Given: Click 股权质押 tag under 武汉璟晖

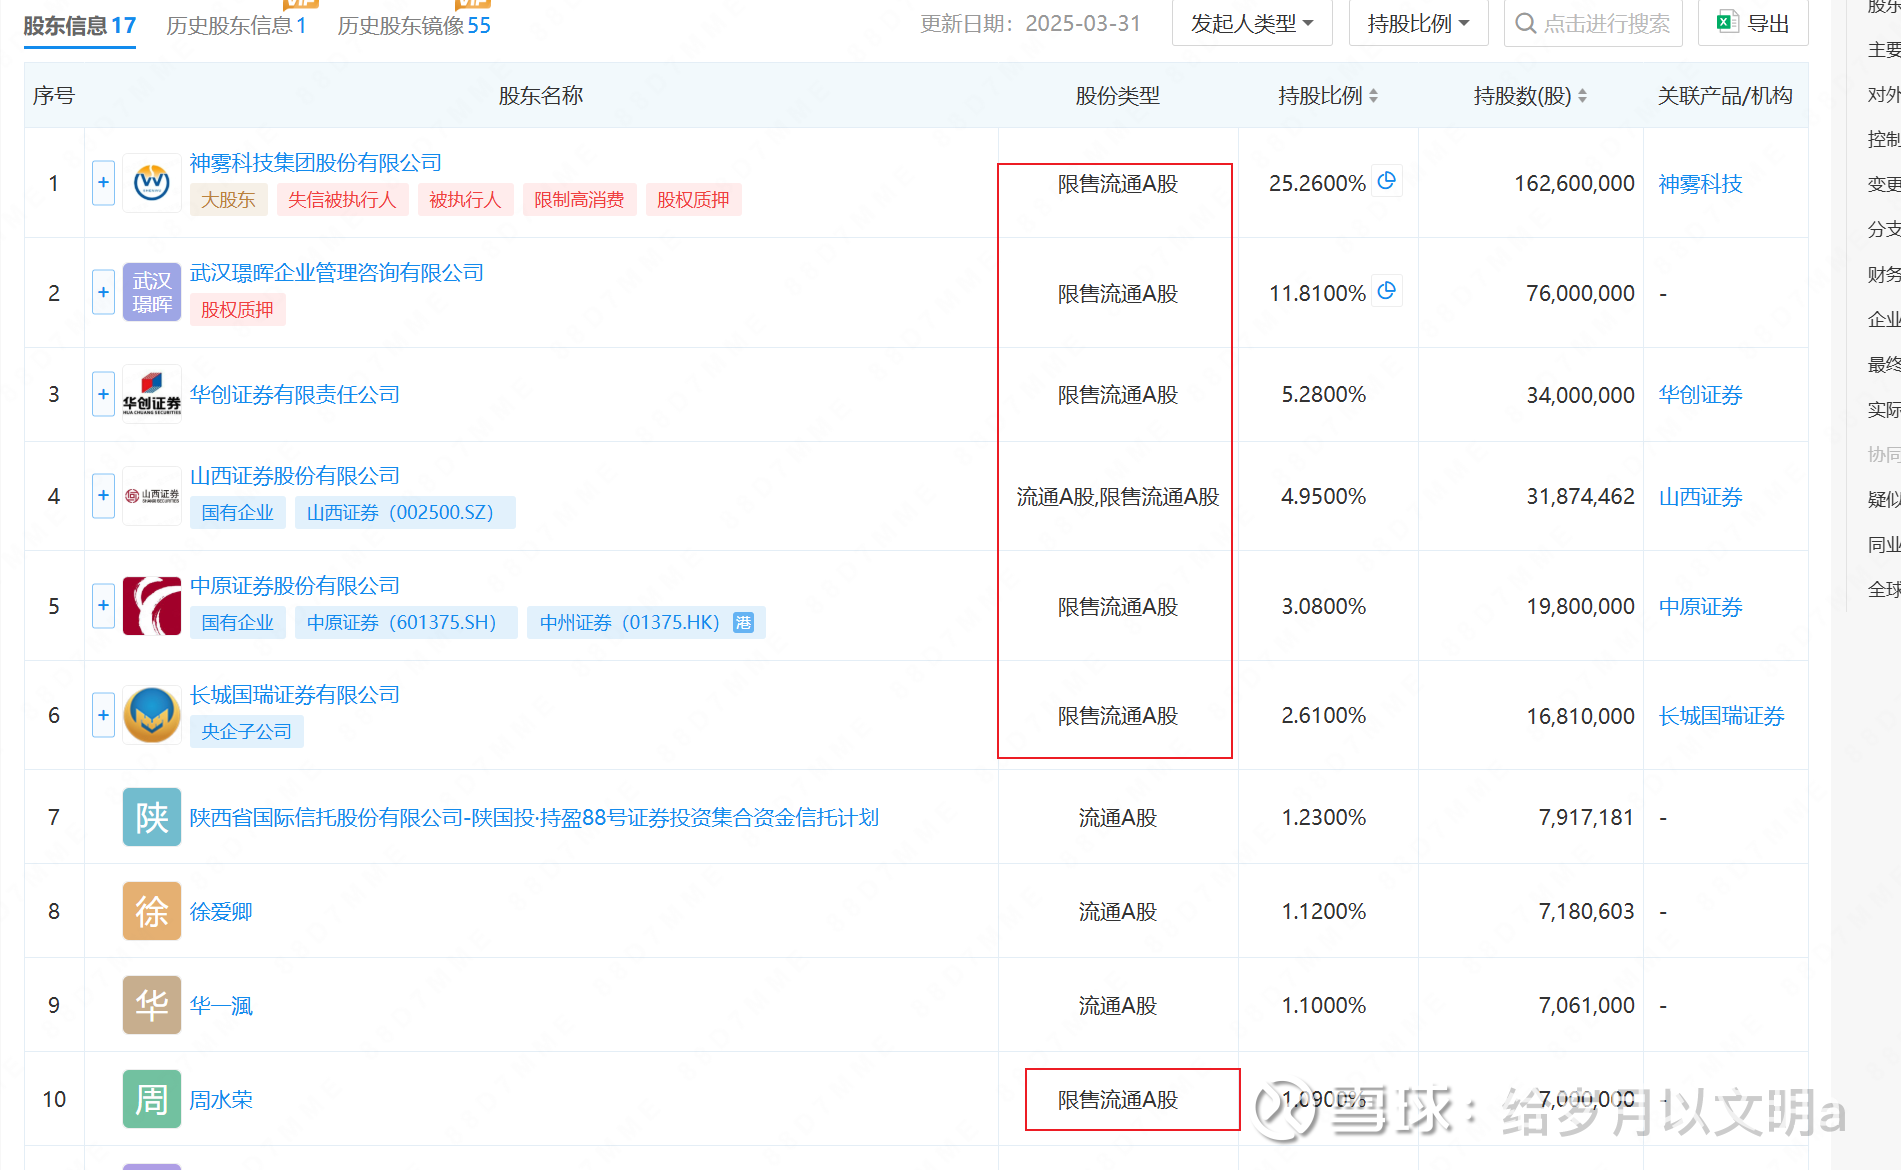Looking at the screenshot, I should coord(237,310).
